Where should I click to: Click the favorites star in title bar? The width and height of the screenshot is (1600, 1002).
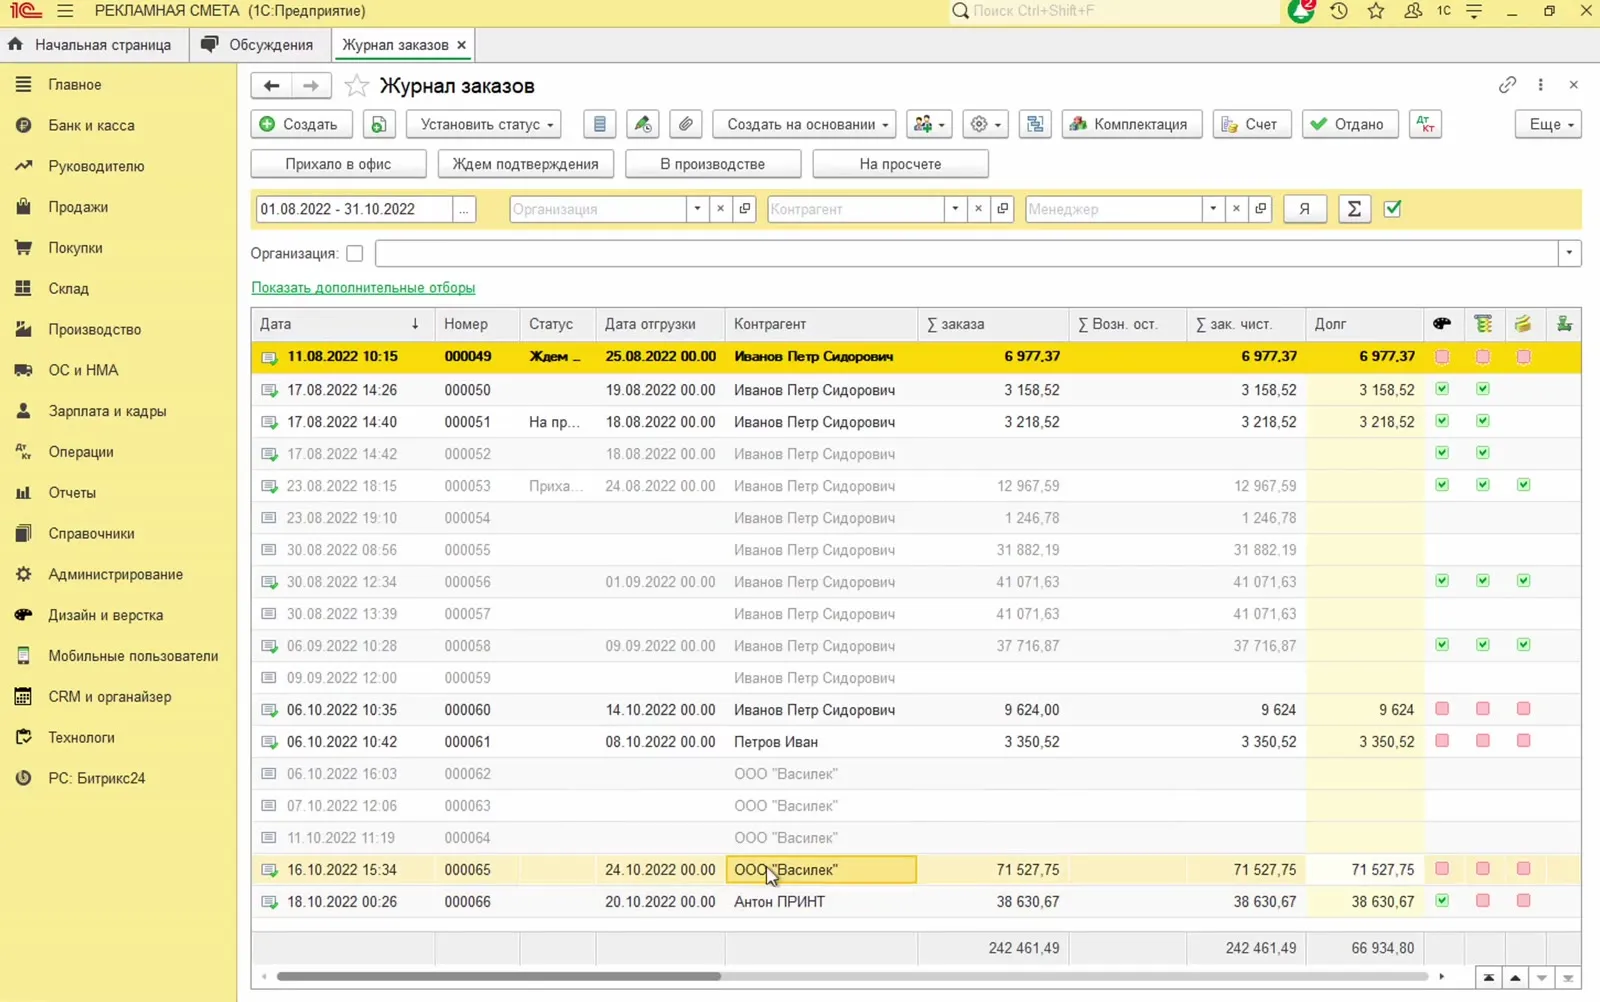coord(1376,11)
